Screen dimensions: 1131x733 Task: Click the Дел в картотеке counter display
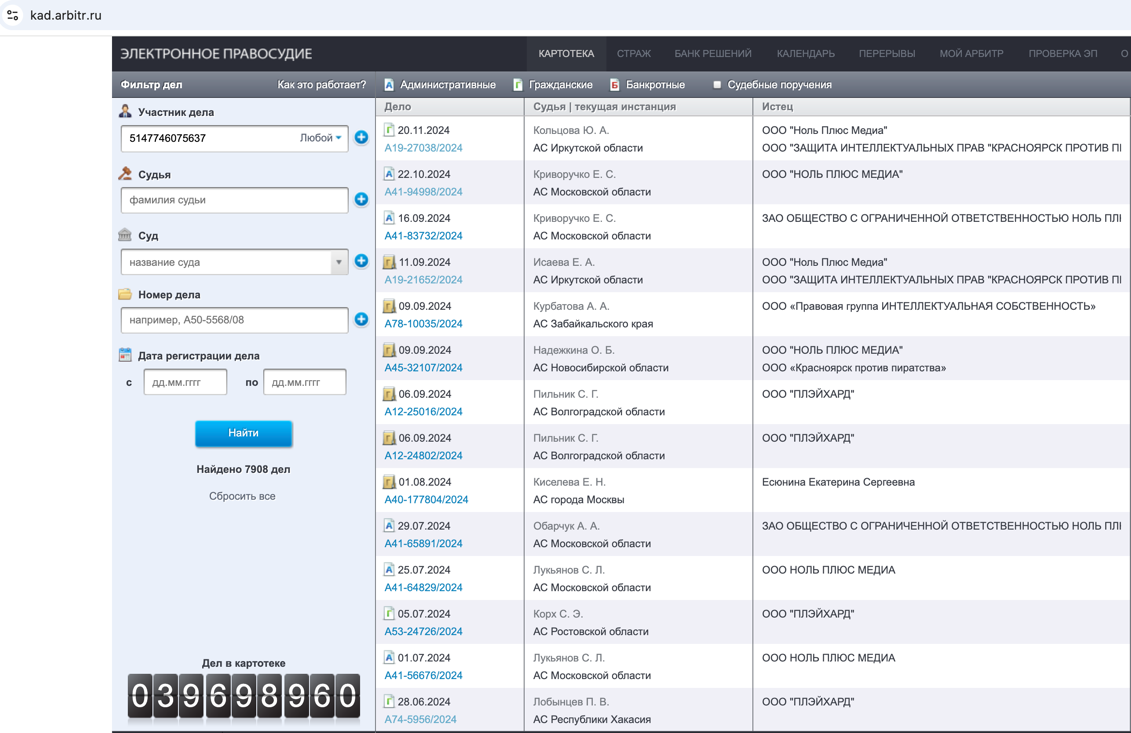(x=244, y=697)
